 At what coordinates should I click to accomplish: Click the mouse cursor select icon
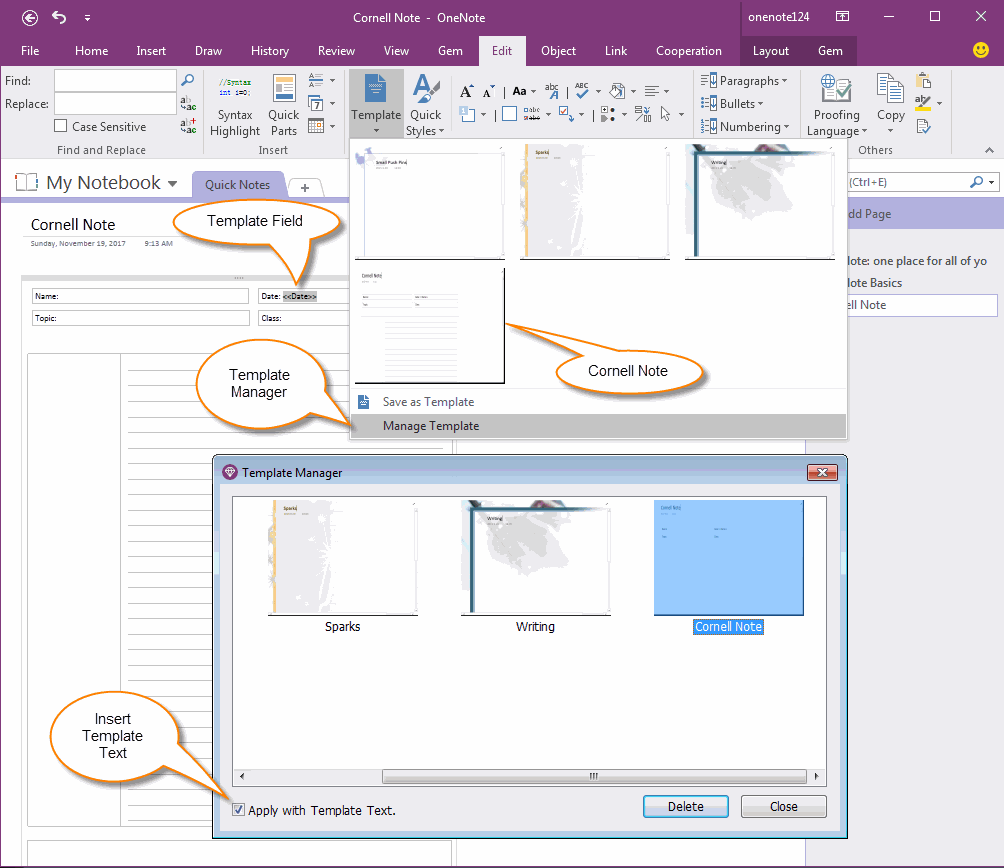pyautogui.click(x=665, y=115)
